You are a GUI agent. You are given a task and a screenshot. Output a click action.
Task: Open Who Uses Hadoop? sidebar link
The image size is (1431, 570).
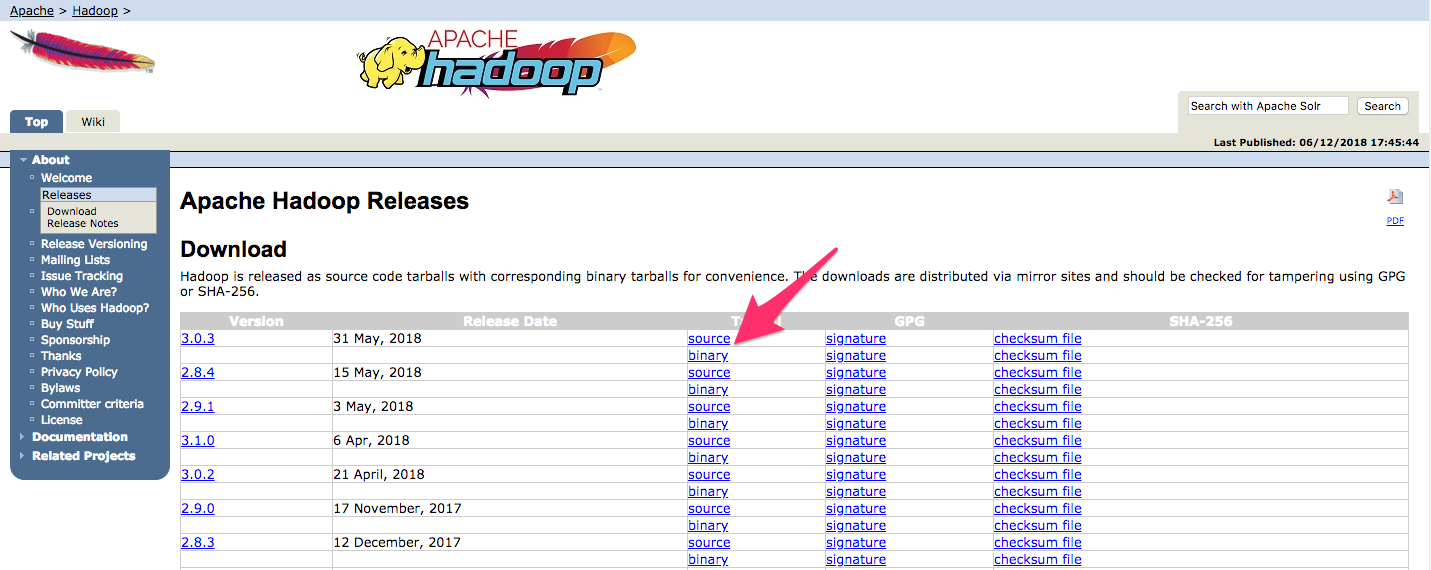tap(95, 308)
